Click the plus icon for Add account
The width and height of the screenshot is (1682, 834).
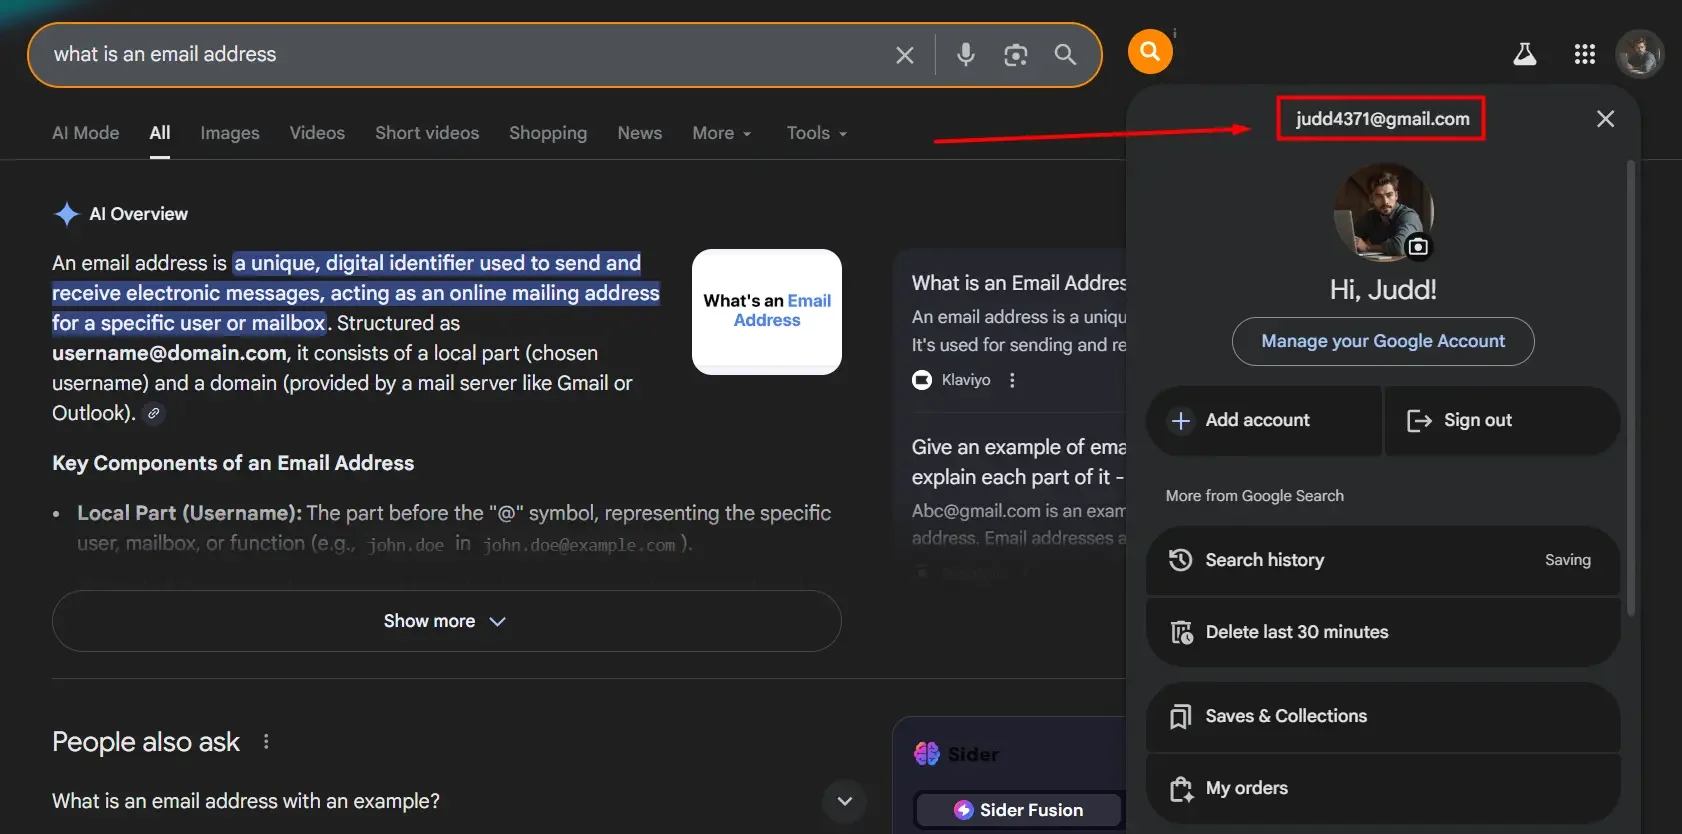(1180, 421)
